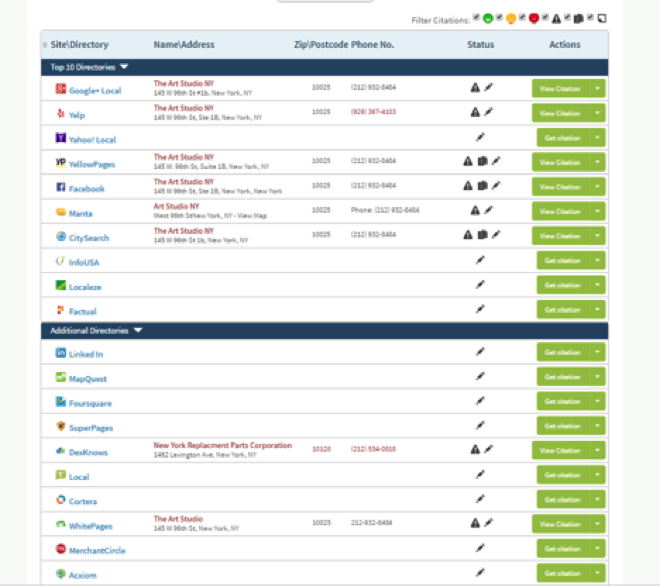Click the pencil edit icon in the Manta row
This screenshot has height=586, width=661.
pos(489,210)
